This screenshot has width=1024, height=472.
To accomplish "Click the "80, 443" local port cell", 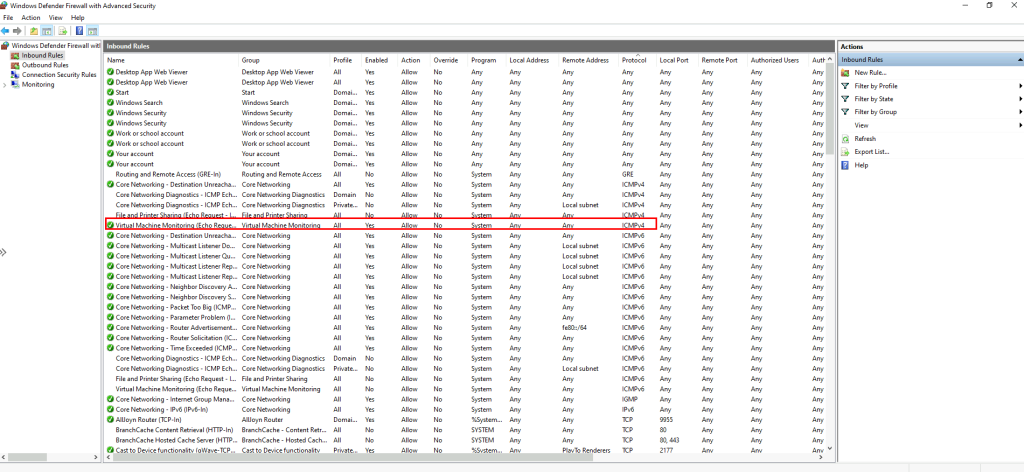I will tap(669, 440).
